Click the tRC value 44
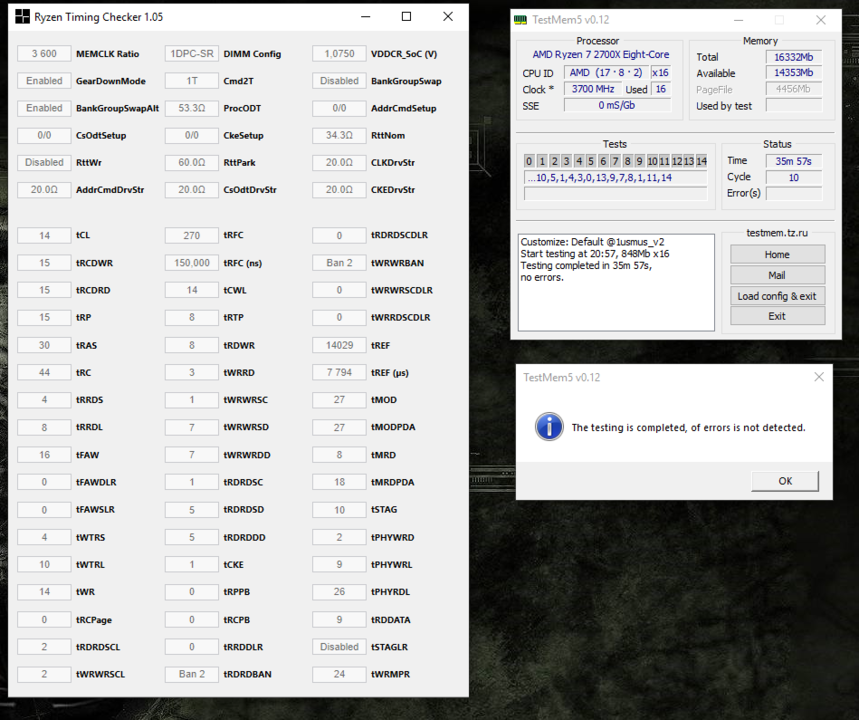 coord(44,372)
